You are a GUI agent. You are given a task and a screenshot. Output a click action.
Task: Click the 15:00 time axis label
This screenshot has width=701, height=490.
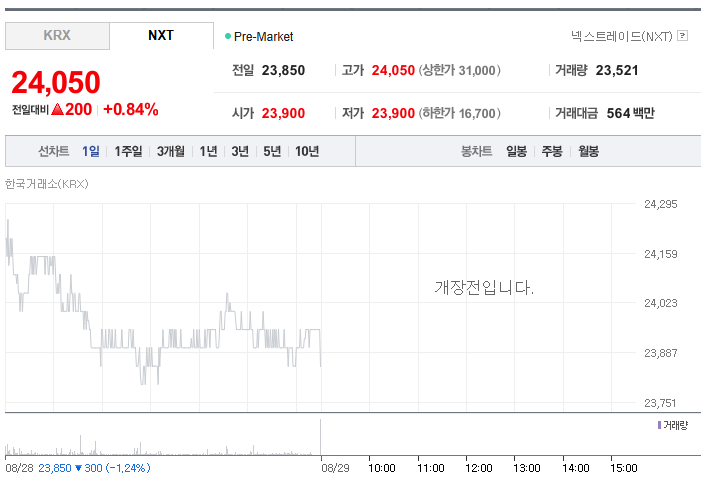pyautogui.click(x=624, y=468)
